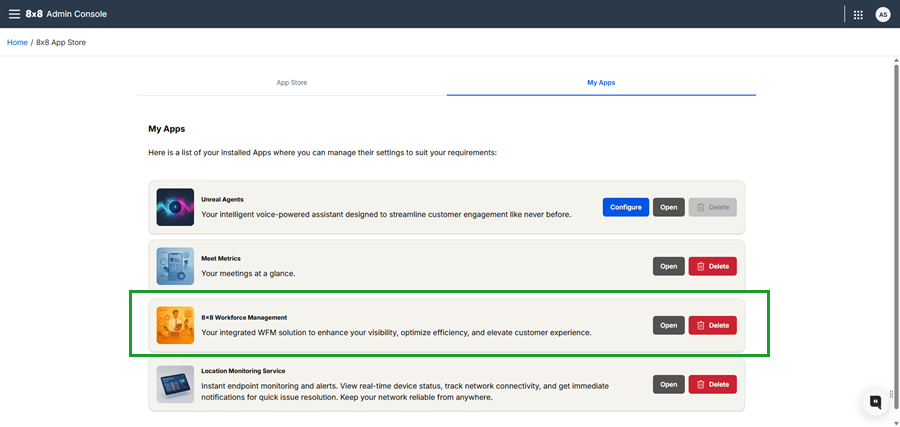
Task: Go to the Home breadcrumb link
Action: tap(17, 42)
